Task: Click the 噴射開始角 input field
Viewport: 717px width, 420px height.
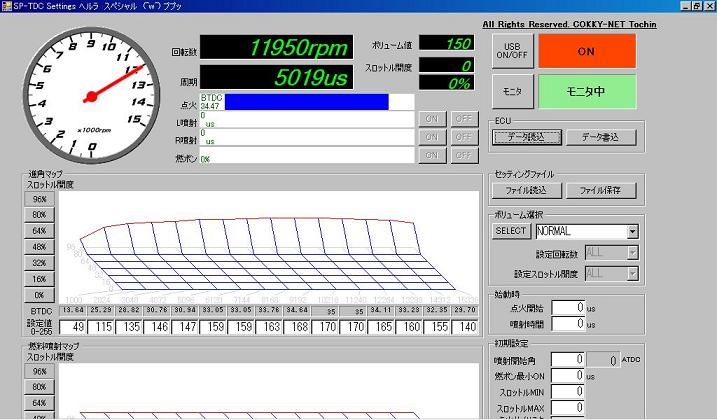Action: click(568, 360)
